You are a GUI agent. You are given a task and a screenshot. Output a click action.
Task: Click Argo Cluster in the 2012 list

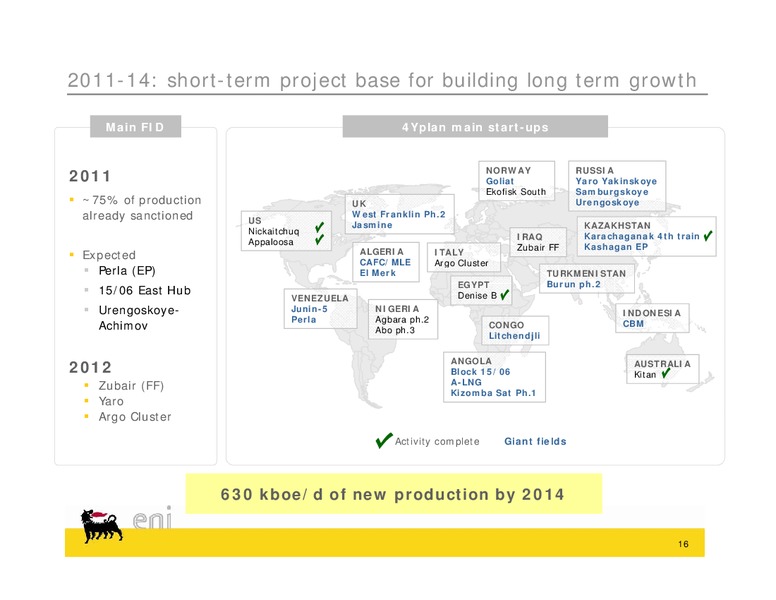[x=135, y=417]
